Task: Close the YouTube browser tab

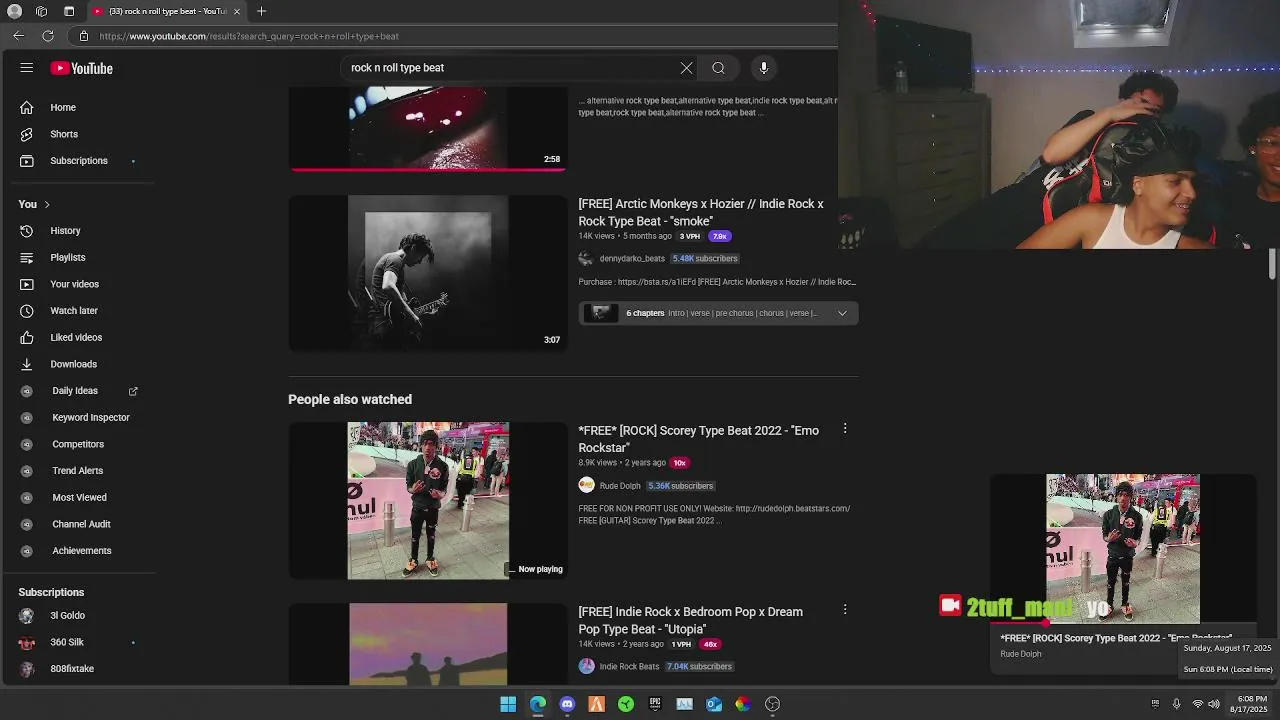Action: tap(237, 11)
